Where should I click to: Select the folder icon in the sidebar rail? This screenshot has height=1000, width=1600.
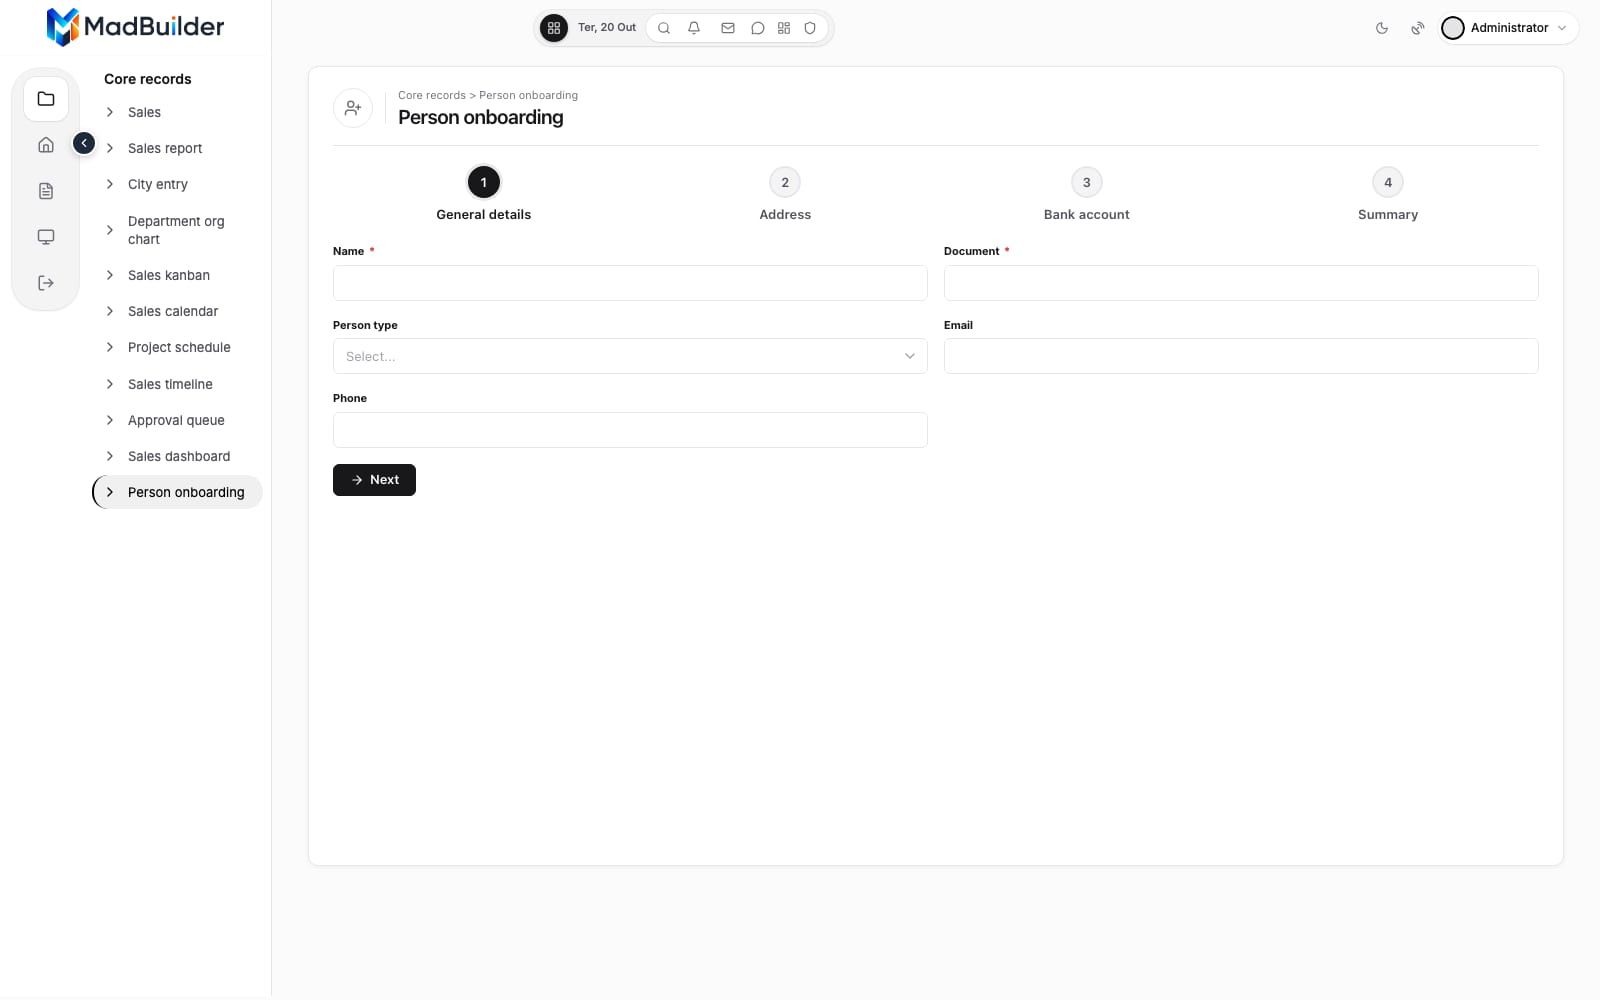(46, 99)
